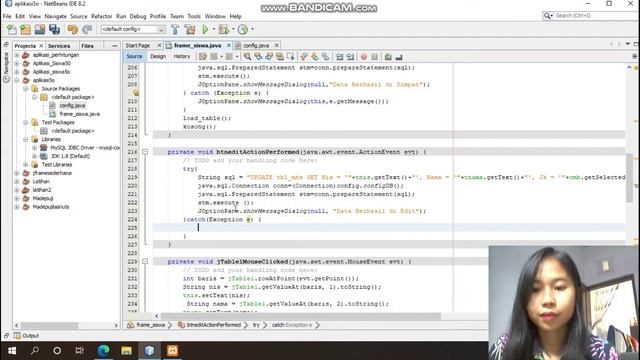Collapse the jTable1MouseClicked method fold
The image size is (640, 360).
(x=145, y=262)
